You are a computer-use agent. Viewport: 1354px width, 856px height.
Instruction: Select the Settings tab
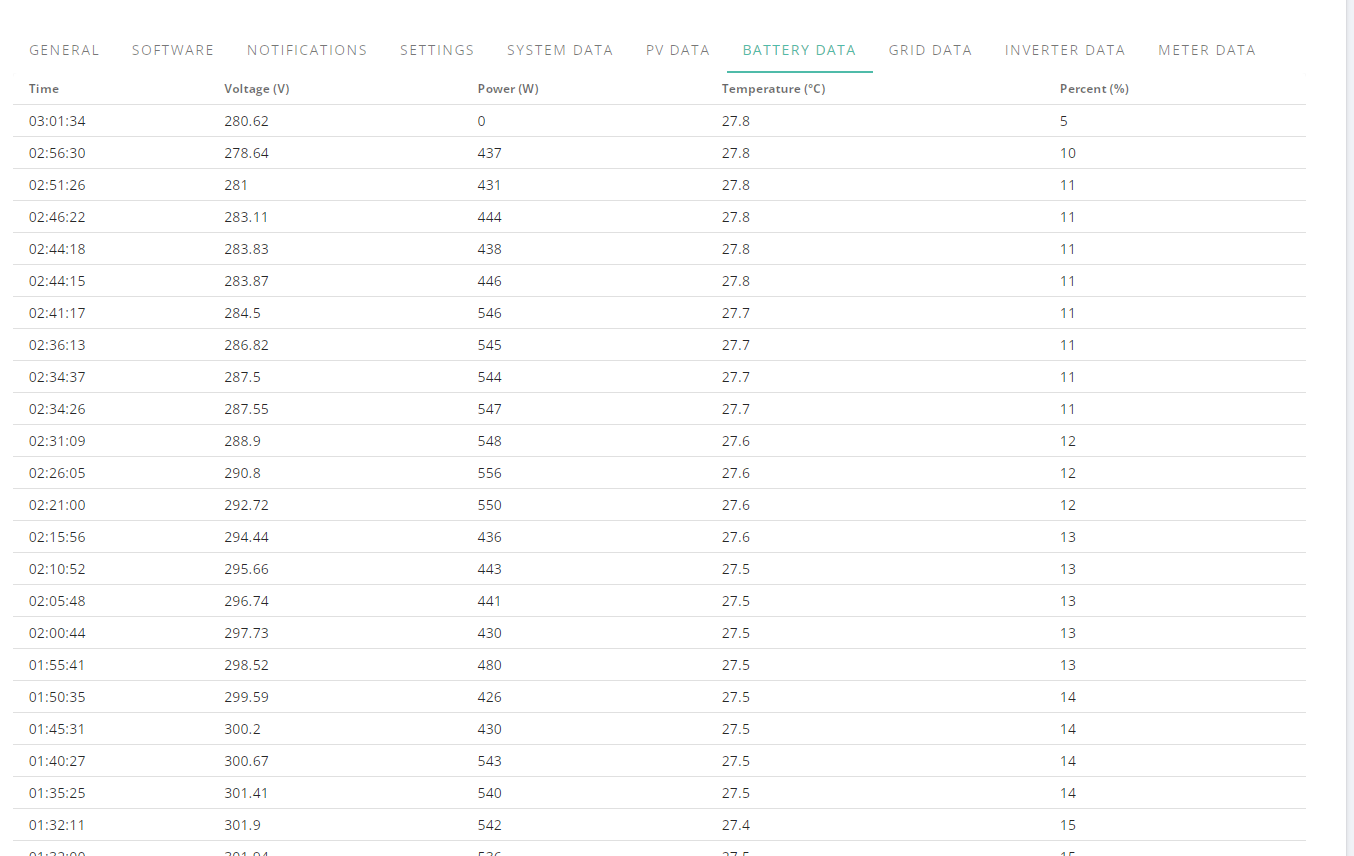click(437, 50)
